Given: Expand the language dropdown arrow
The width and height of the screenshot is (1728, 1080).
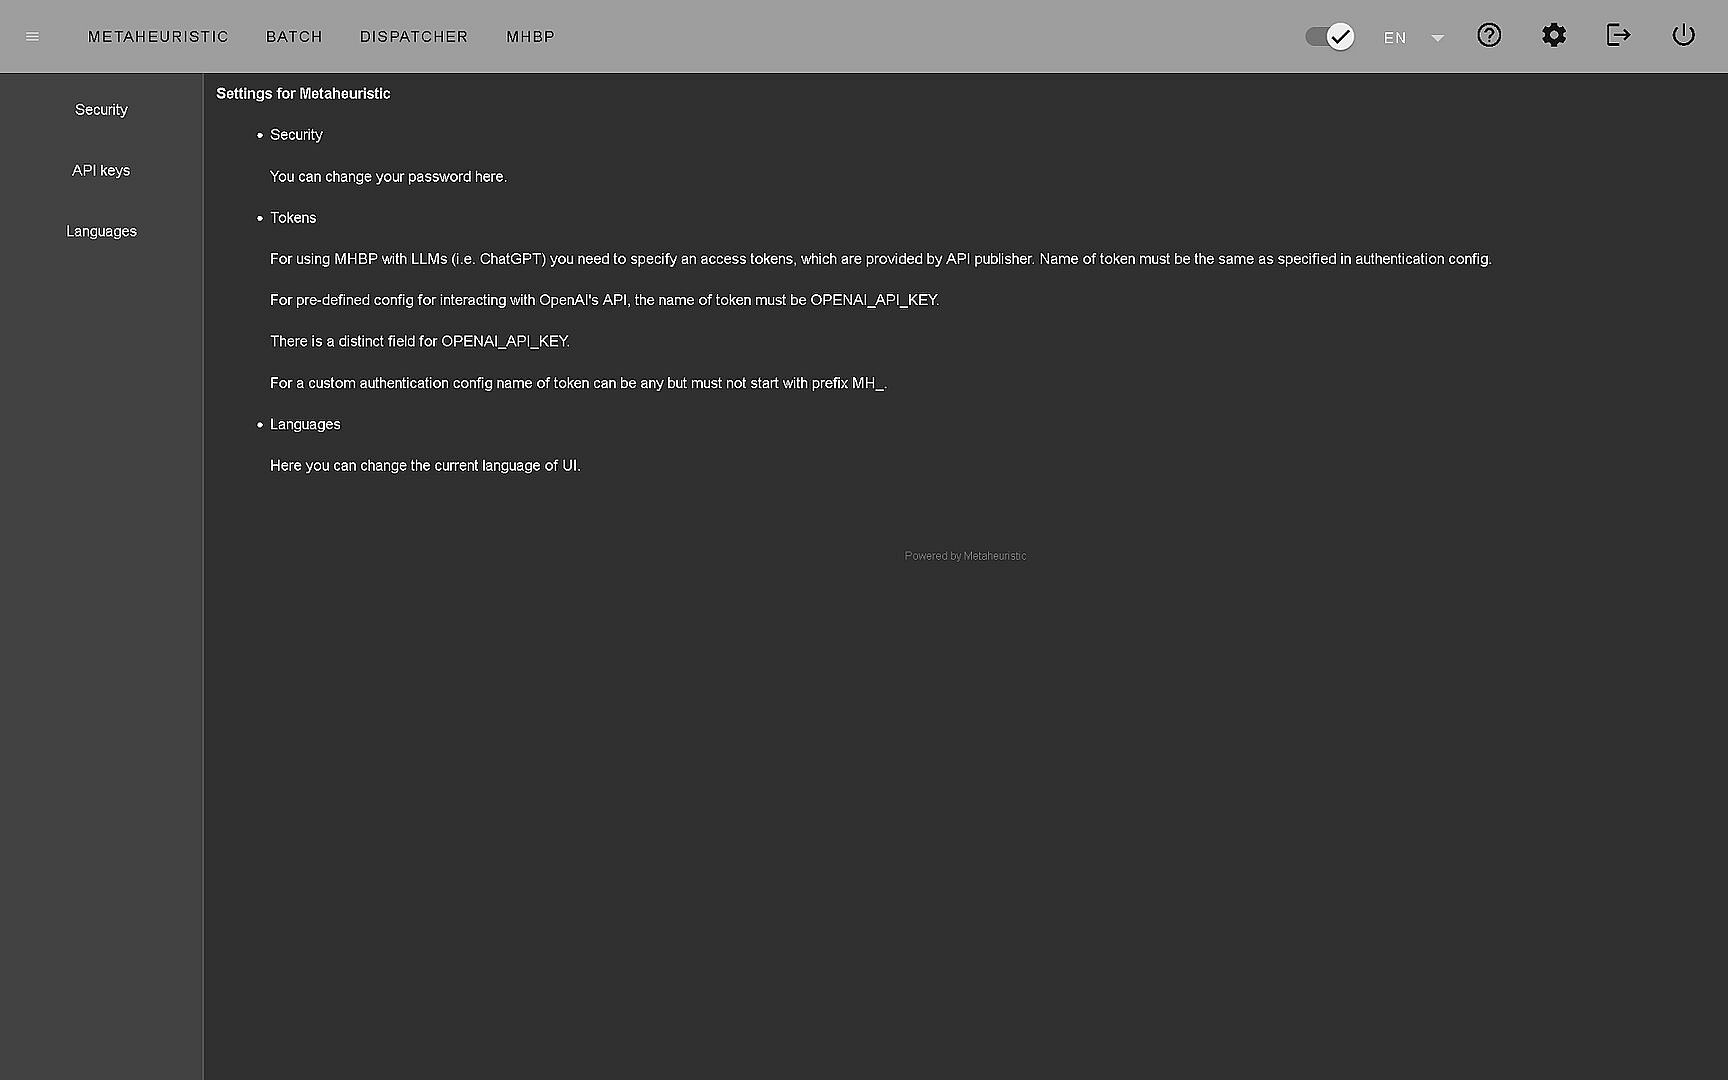Looking at the screenshot, I should [x=1437, y=38].
